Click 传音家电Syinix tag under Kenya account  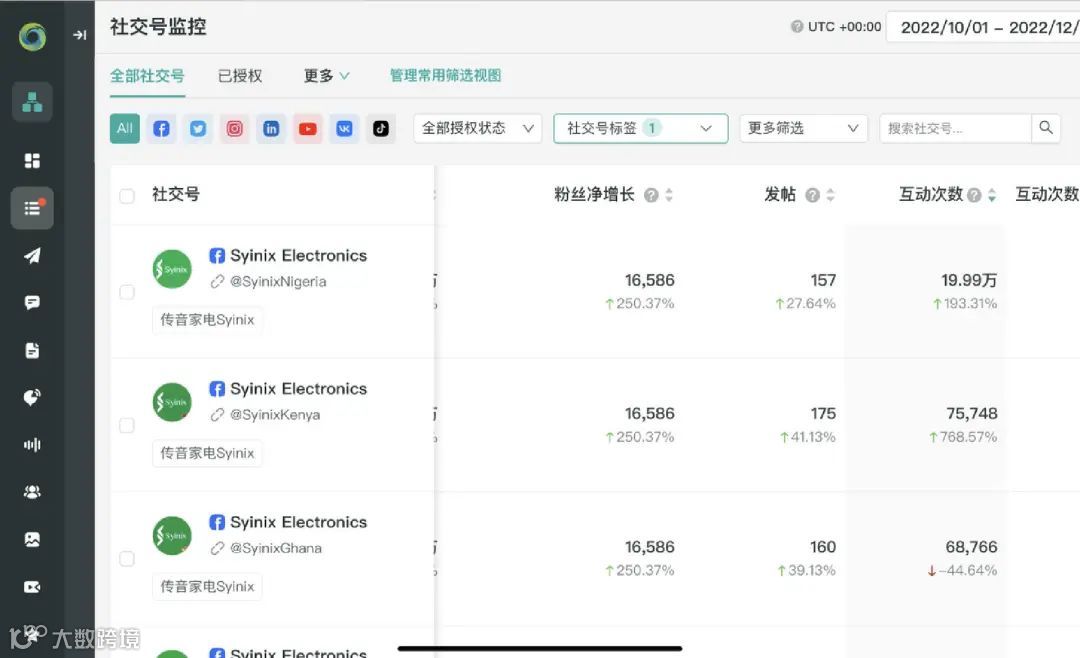(x=207, y=453)
